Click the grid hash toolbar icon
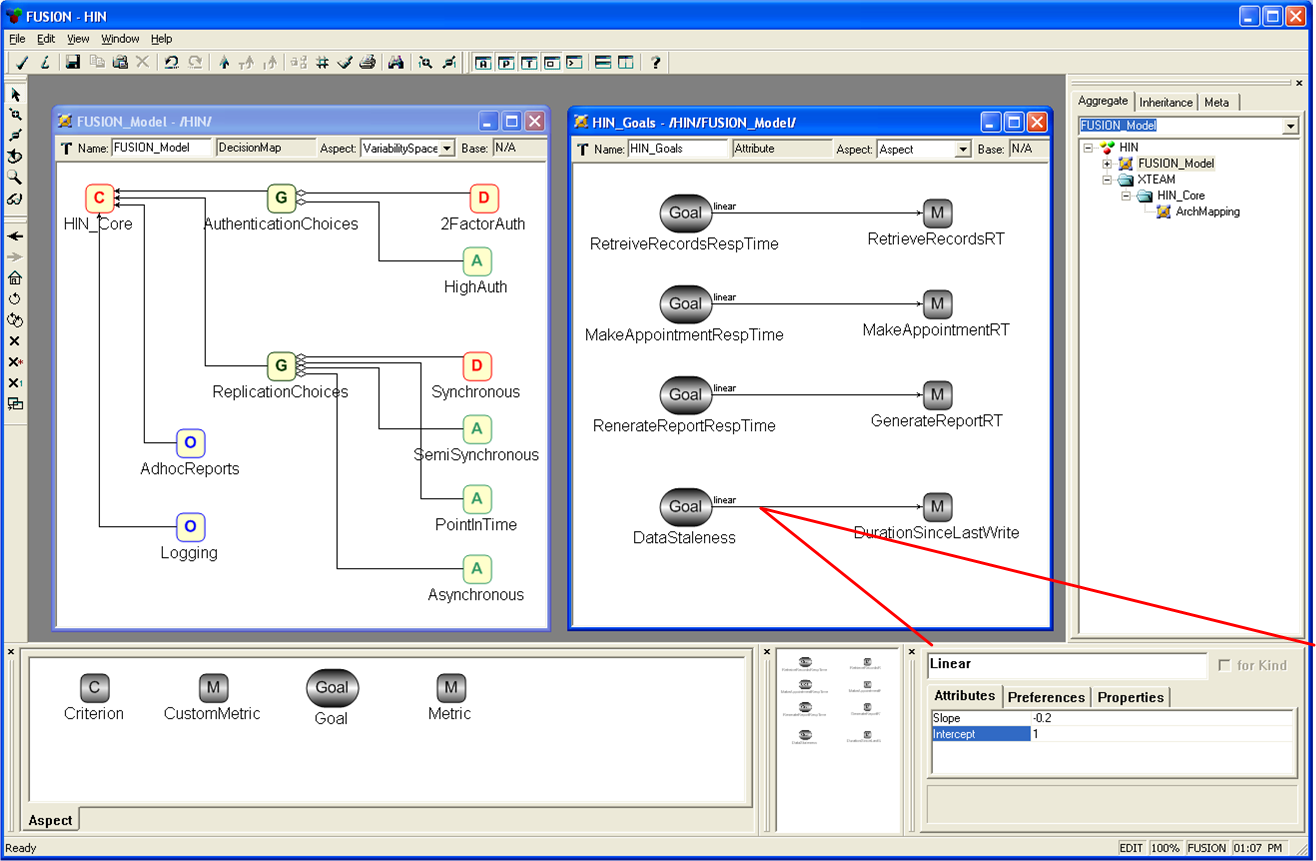 [322, 62]
